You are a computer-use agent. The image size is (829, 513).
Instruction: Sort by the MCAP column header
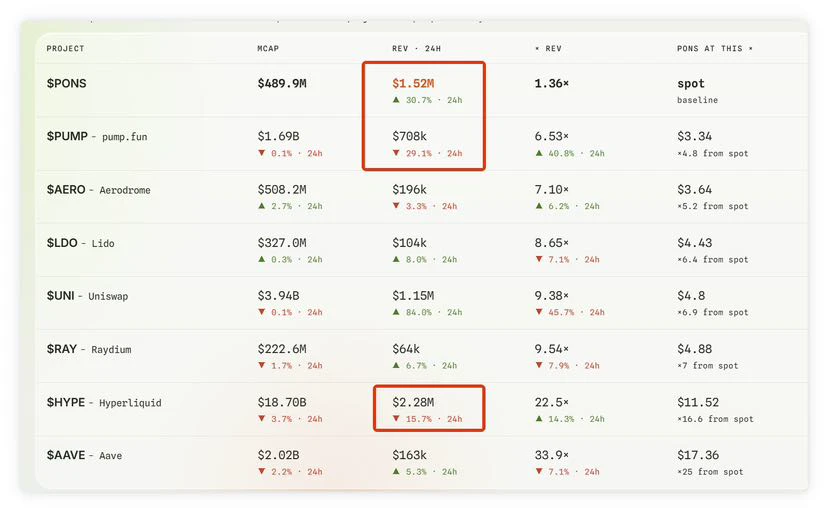coord(268,48)
